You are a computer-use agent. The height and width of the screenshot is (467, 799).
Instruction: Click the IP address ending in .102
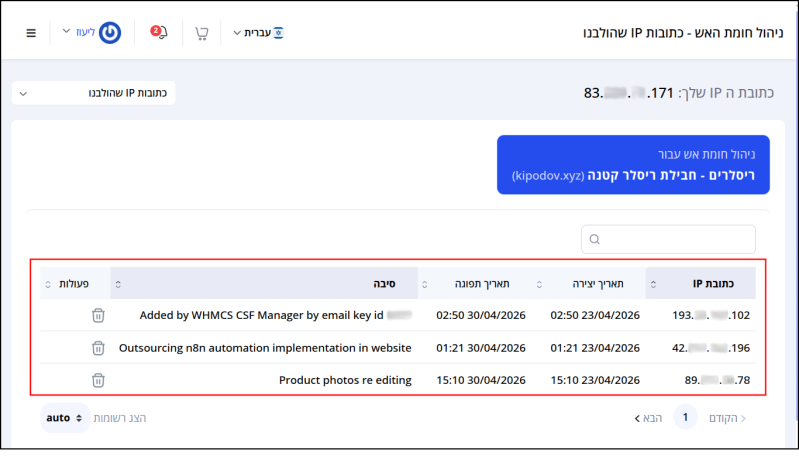[711, 315]
